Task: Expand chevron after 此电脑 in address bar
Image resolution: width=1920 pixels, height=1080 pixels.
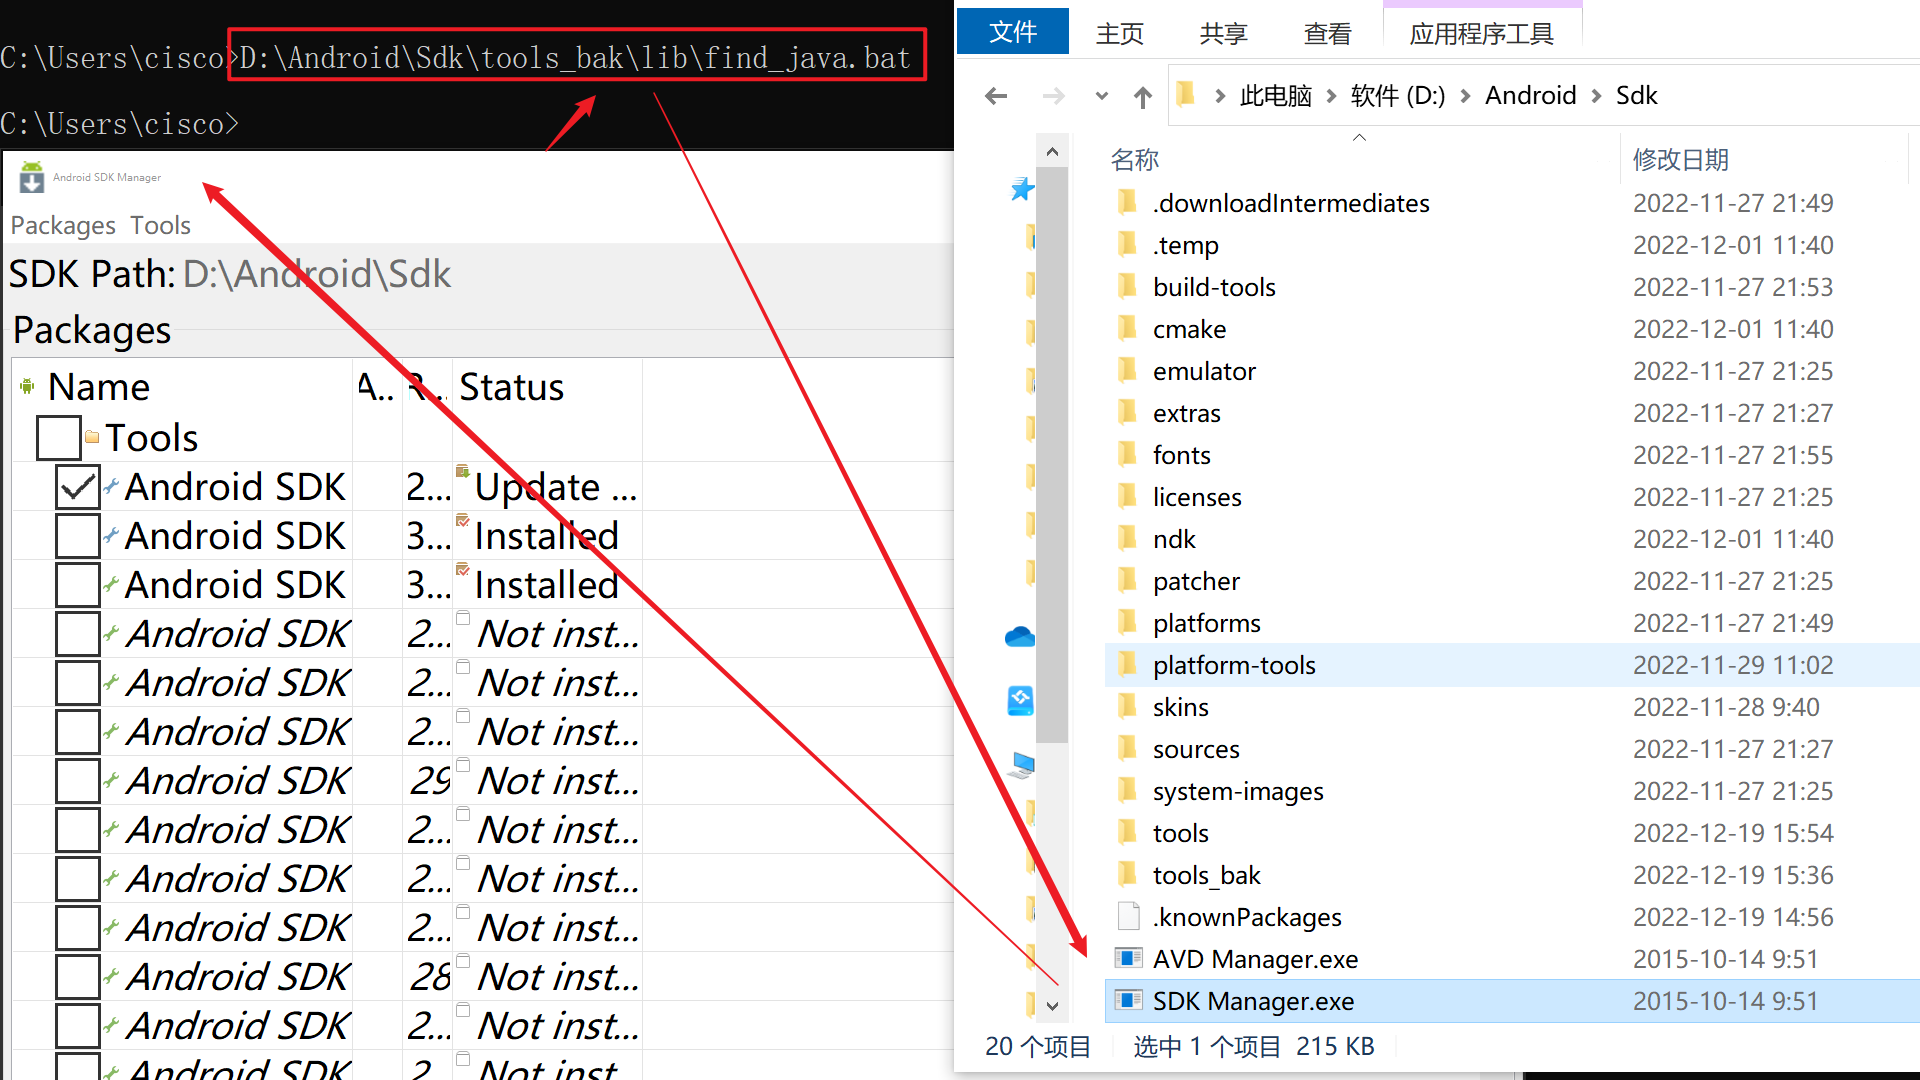Action: pos(1331,96)
